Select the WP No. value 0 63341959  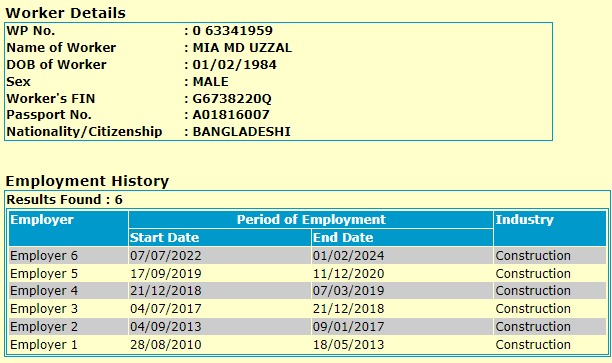[x=233, y=31]
